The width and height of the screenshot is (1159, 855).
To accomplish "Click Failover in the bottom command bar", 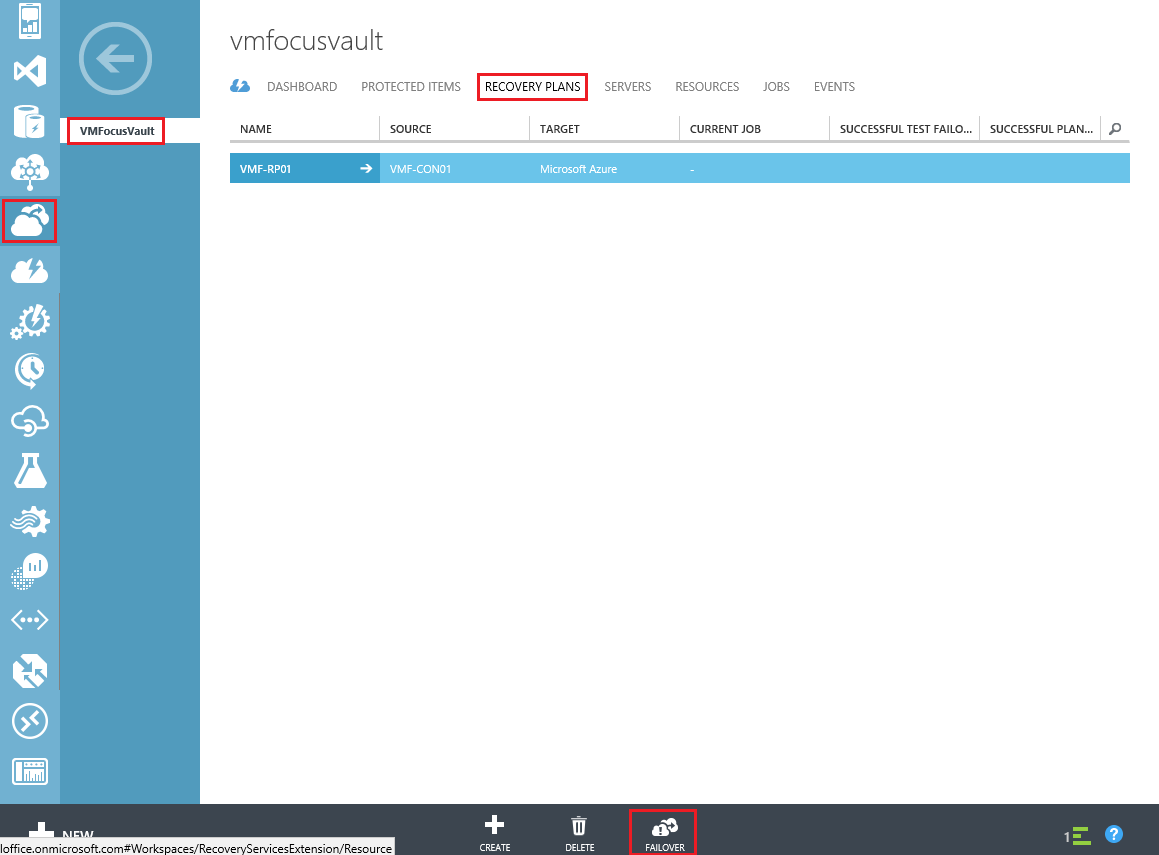I will [x=664, y=832].
